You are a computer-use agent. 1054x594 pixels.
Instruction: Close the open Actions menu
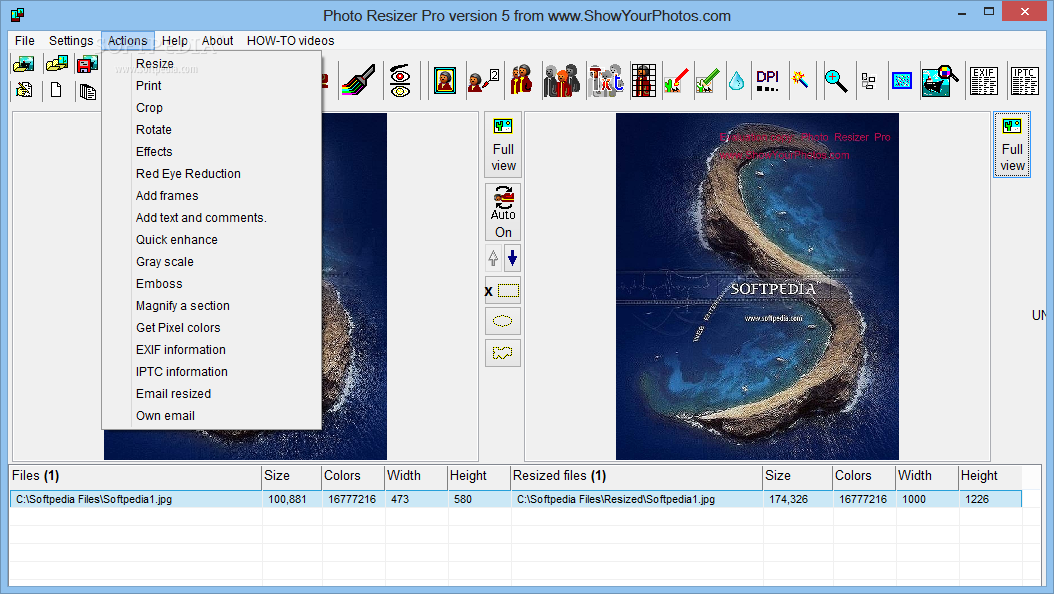point(128,40)
